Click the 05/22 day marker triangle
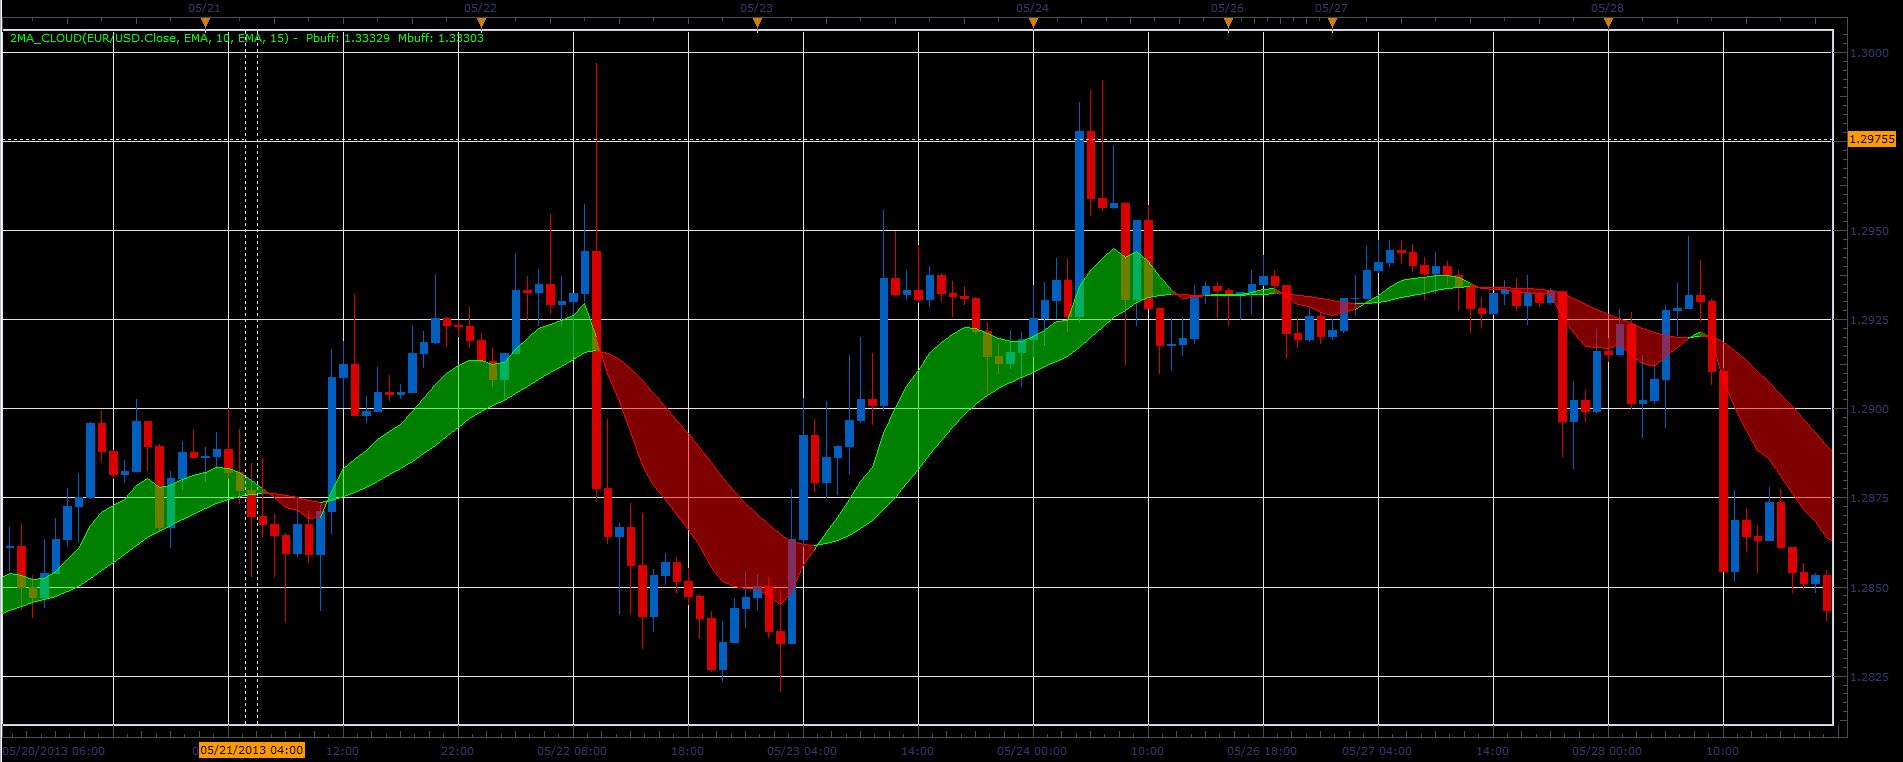 pyautogui.click(x=481, y=22)
